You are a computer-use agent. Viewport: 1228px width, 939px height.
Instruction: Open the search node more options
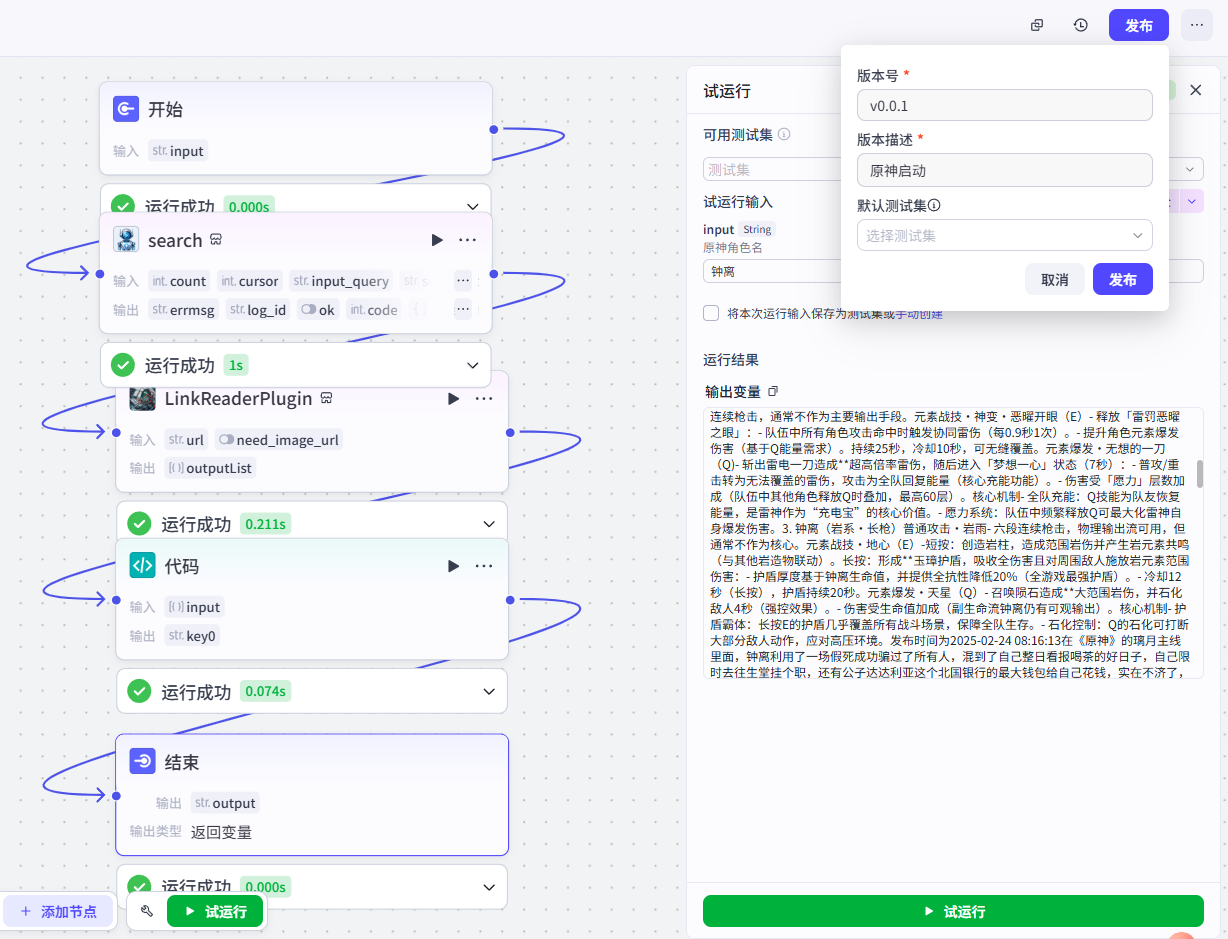coord(467,240)
